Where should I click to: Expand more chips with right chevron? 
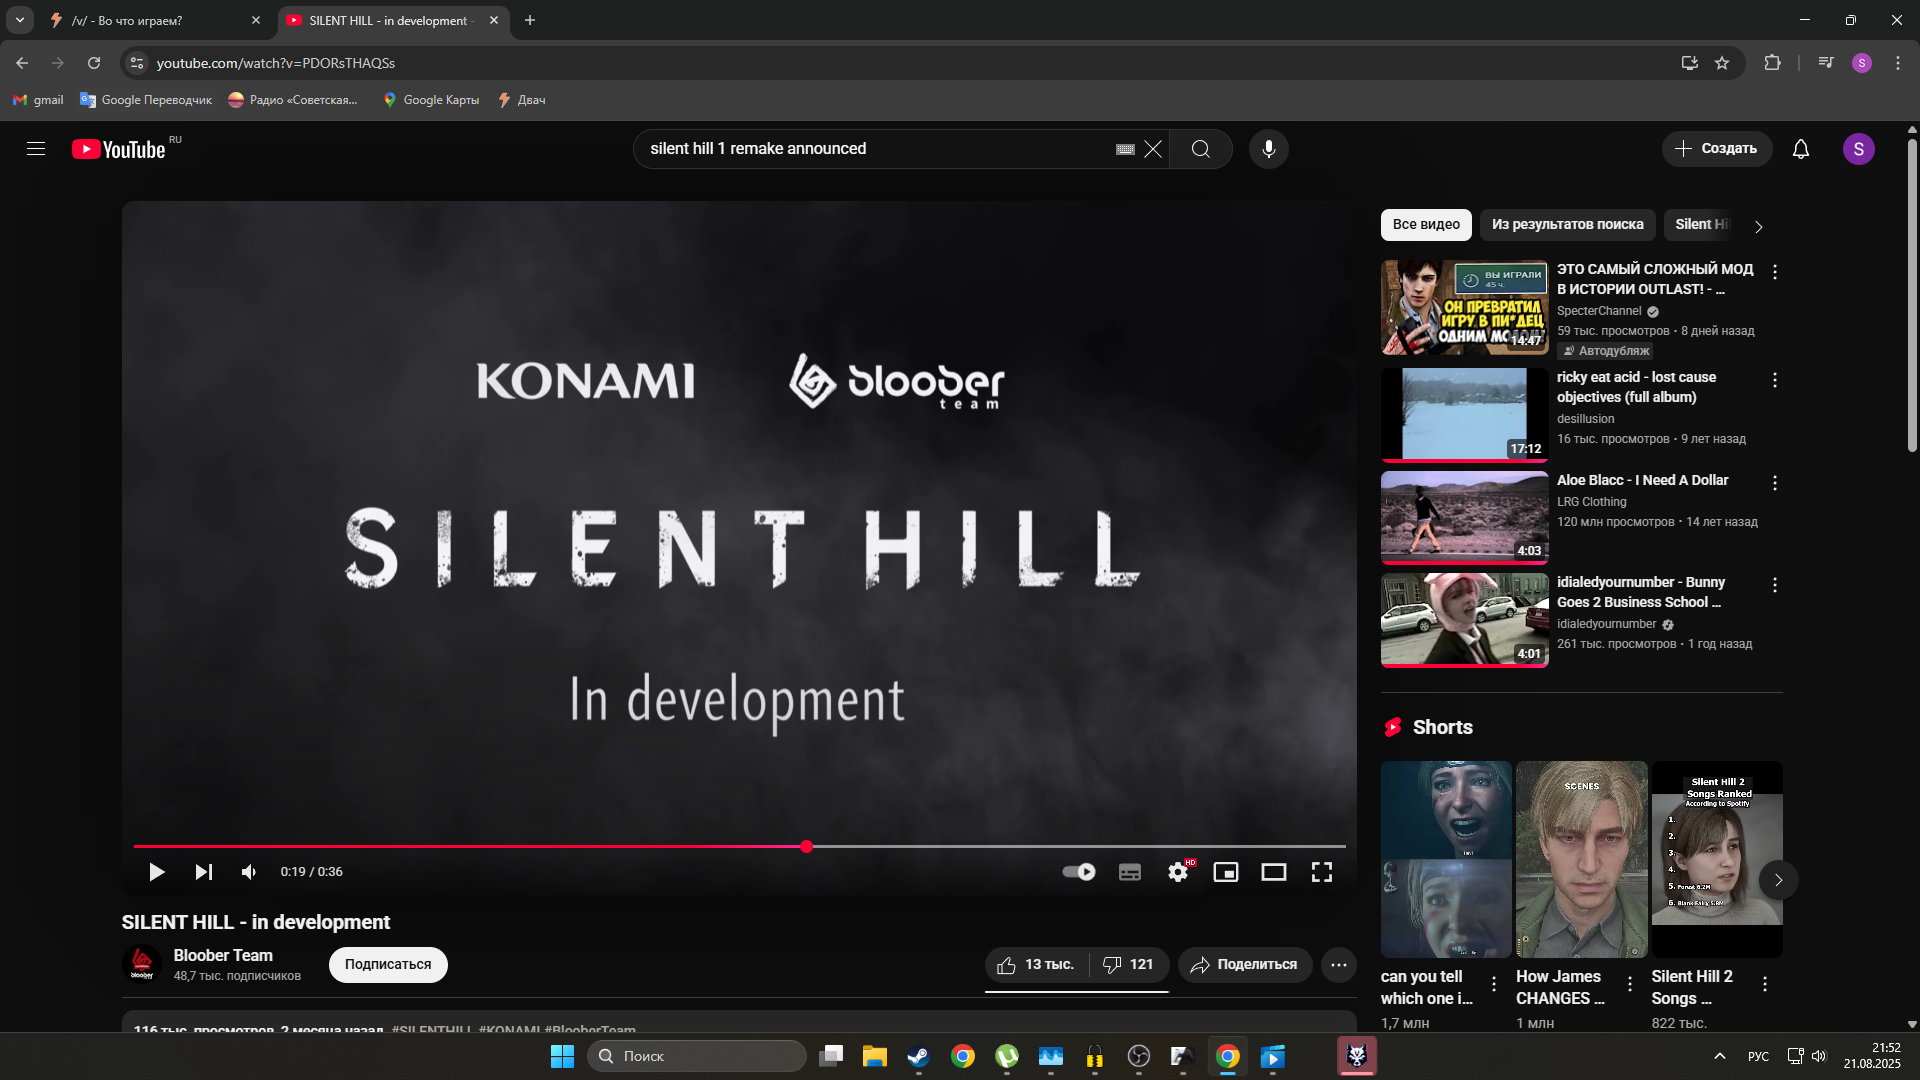click(1758, 226)
